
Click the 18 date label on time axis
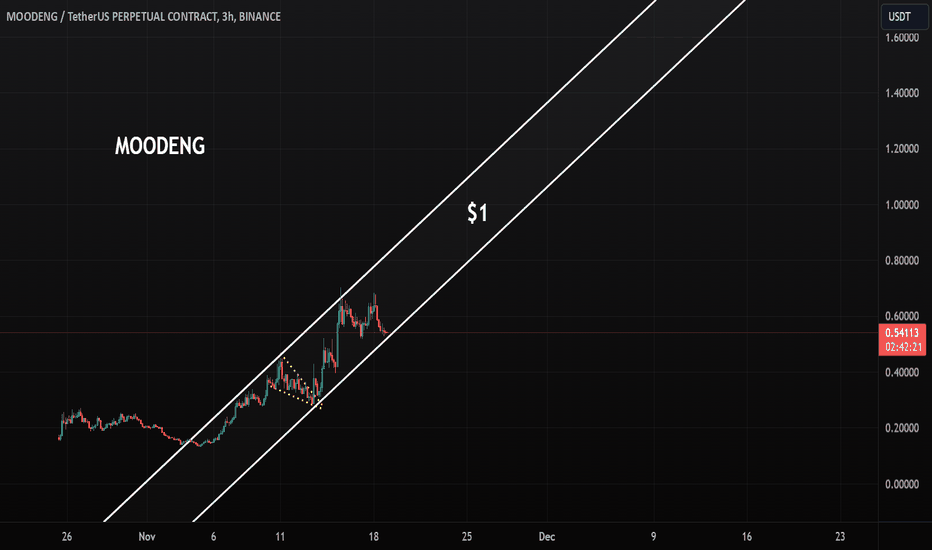(x=373, y=536)
